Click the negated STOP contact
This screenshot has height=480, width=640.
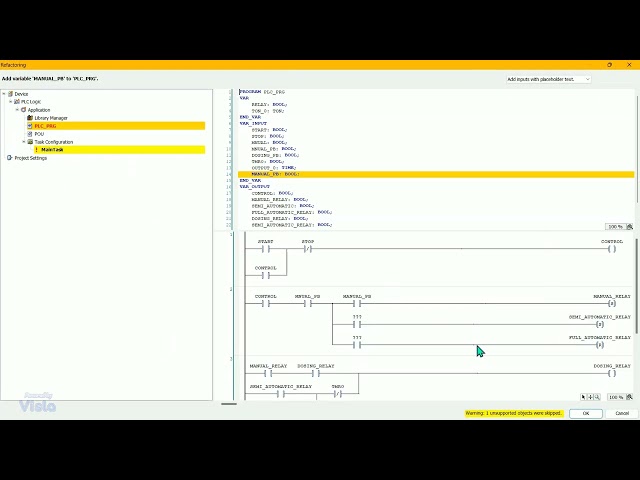click(x=308, y=249)
